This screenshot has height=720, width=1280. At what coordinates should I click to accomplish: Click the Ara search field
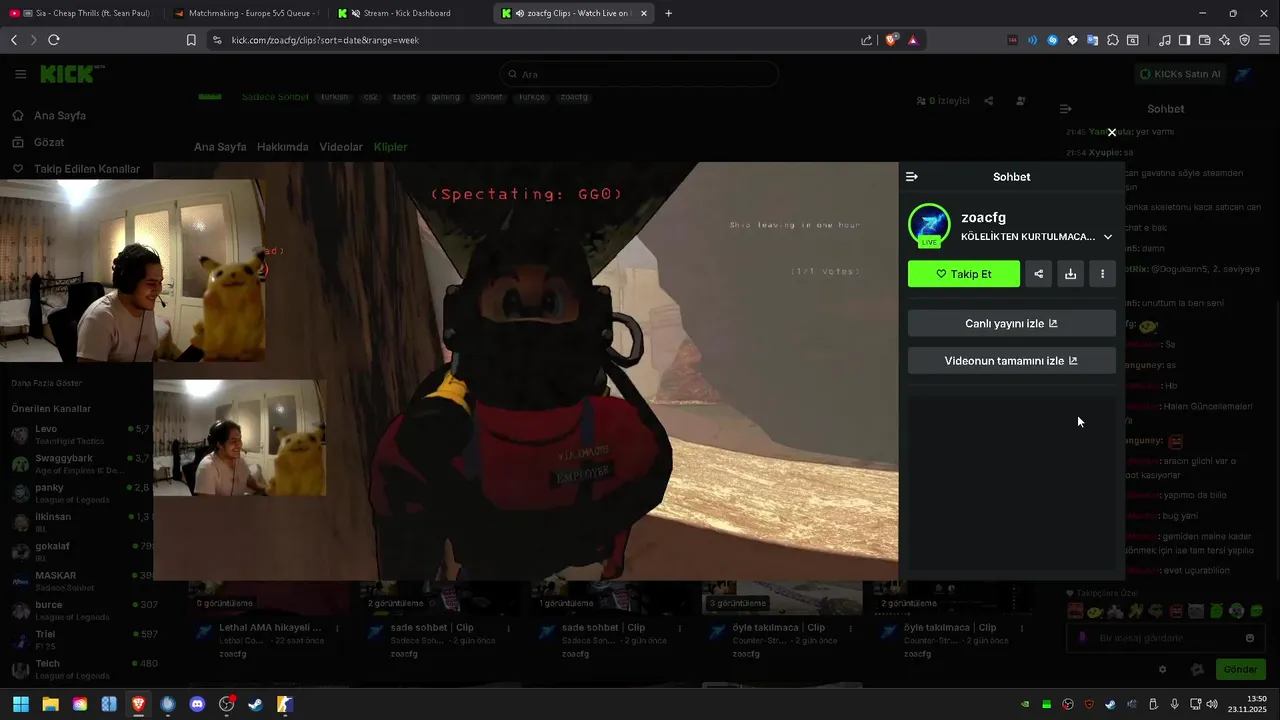tap(639, 74)
